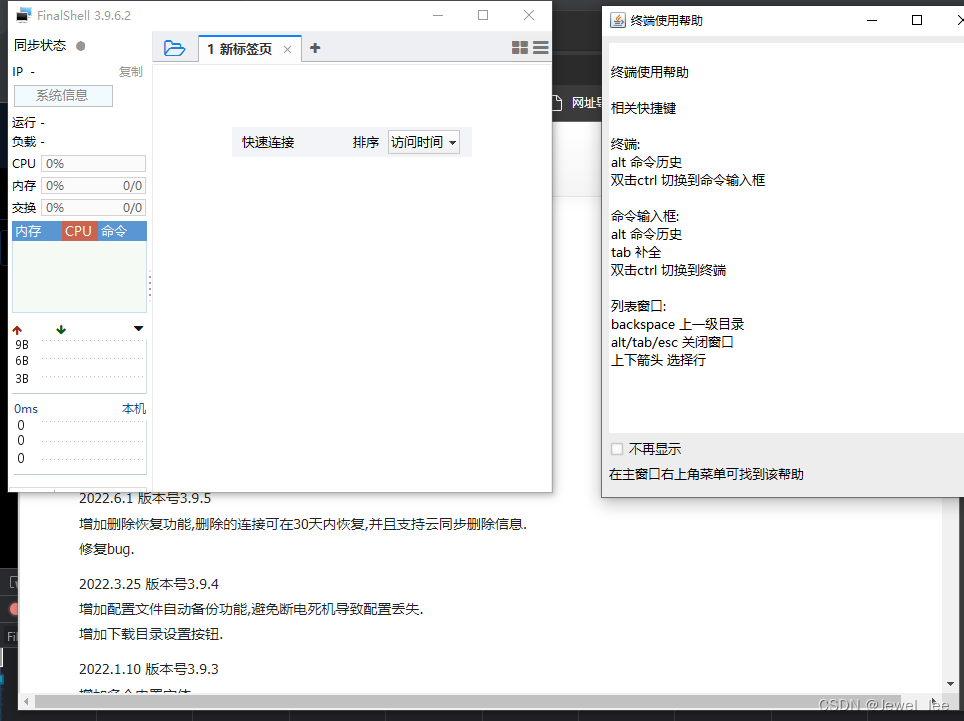Open the 访问时间 sort dropdown
This screenshot has height=721, width=964.
pyautogui.click(x=424, y=142)
